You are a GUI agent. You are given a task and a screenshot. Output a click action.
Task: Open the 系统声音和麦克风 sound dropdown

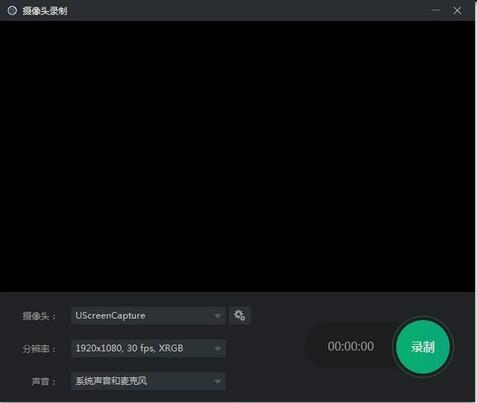[148, 381]
